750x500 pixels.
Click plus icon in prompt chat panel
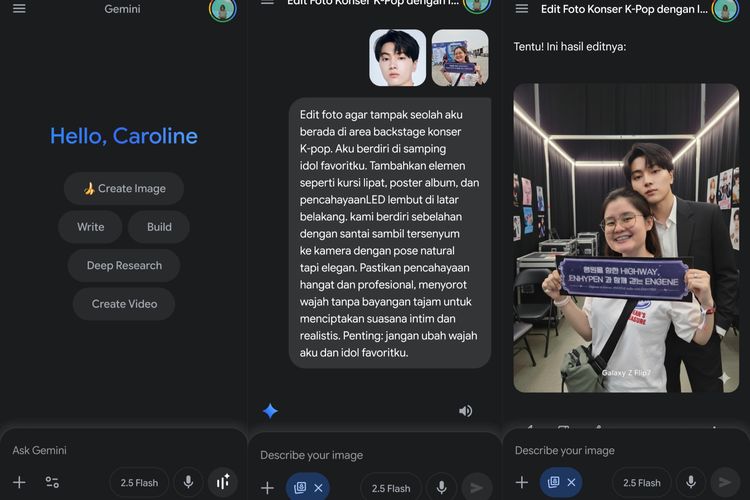267,488
